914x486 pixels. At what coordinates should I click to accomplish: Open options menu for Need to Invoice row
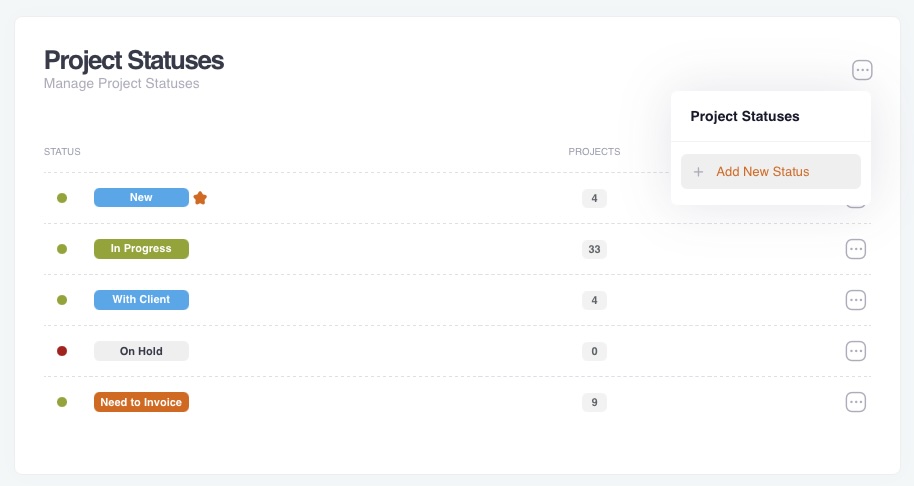point(855,402)
